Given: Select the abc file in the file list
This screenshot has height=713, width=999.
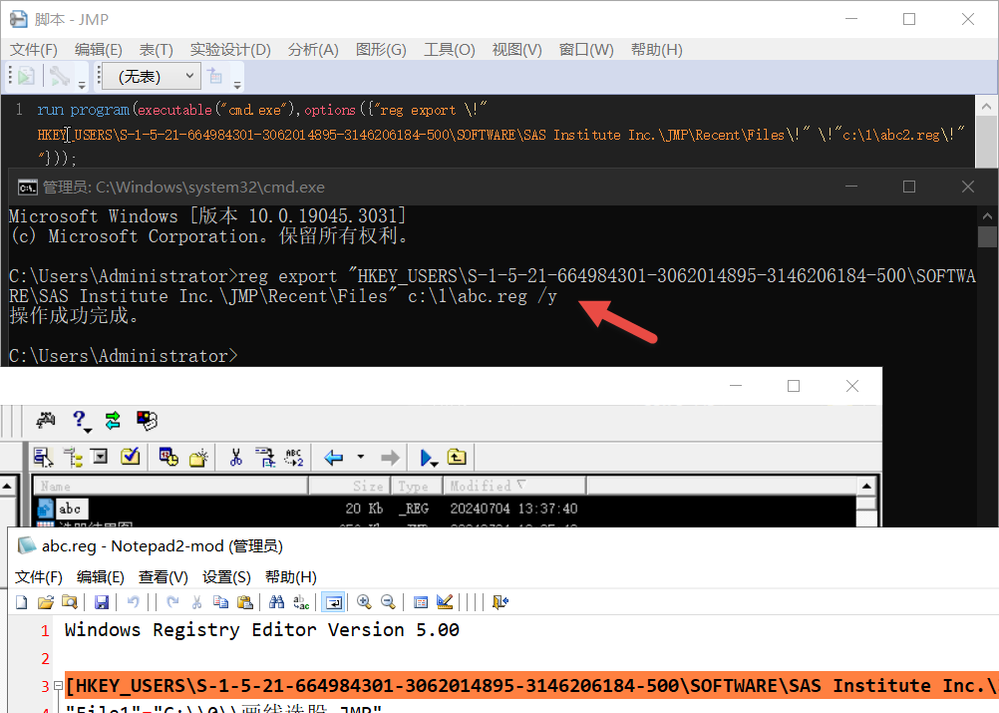Looking at the screenshot, I should click(69, 508).
